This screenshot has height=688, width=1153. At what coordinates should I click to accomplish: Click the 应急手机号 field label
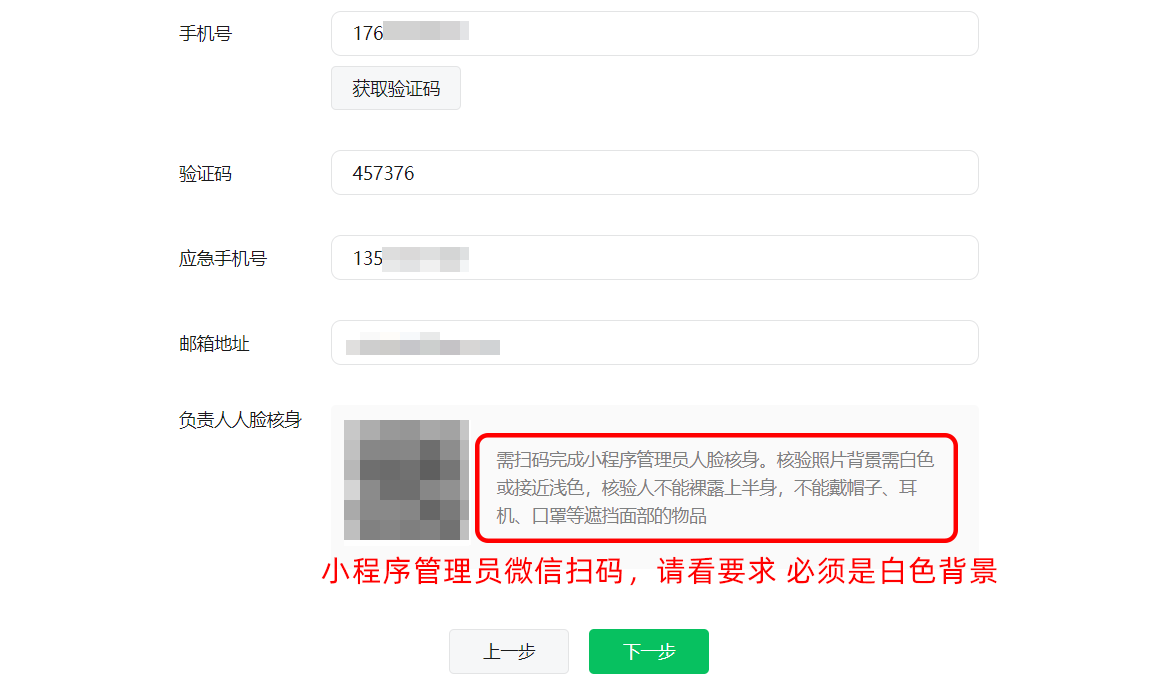223,259
